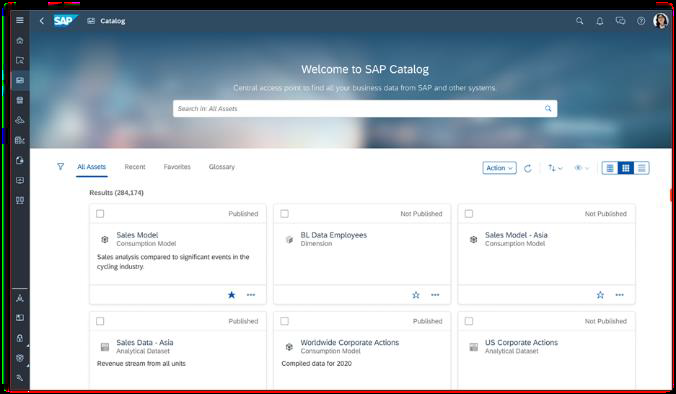Open the BL Data Employees asset title
This screenshot has width=676, height=394.
point(334,235)
